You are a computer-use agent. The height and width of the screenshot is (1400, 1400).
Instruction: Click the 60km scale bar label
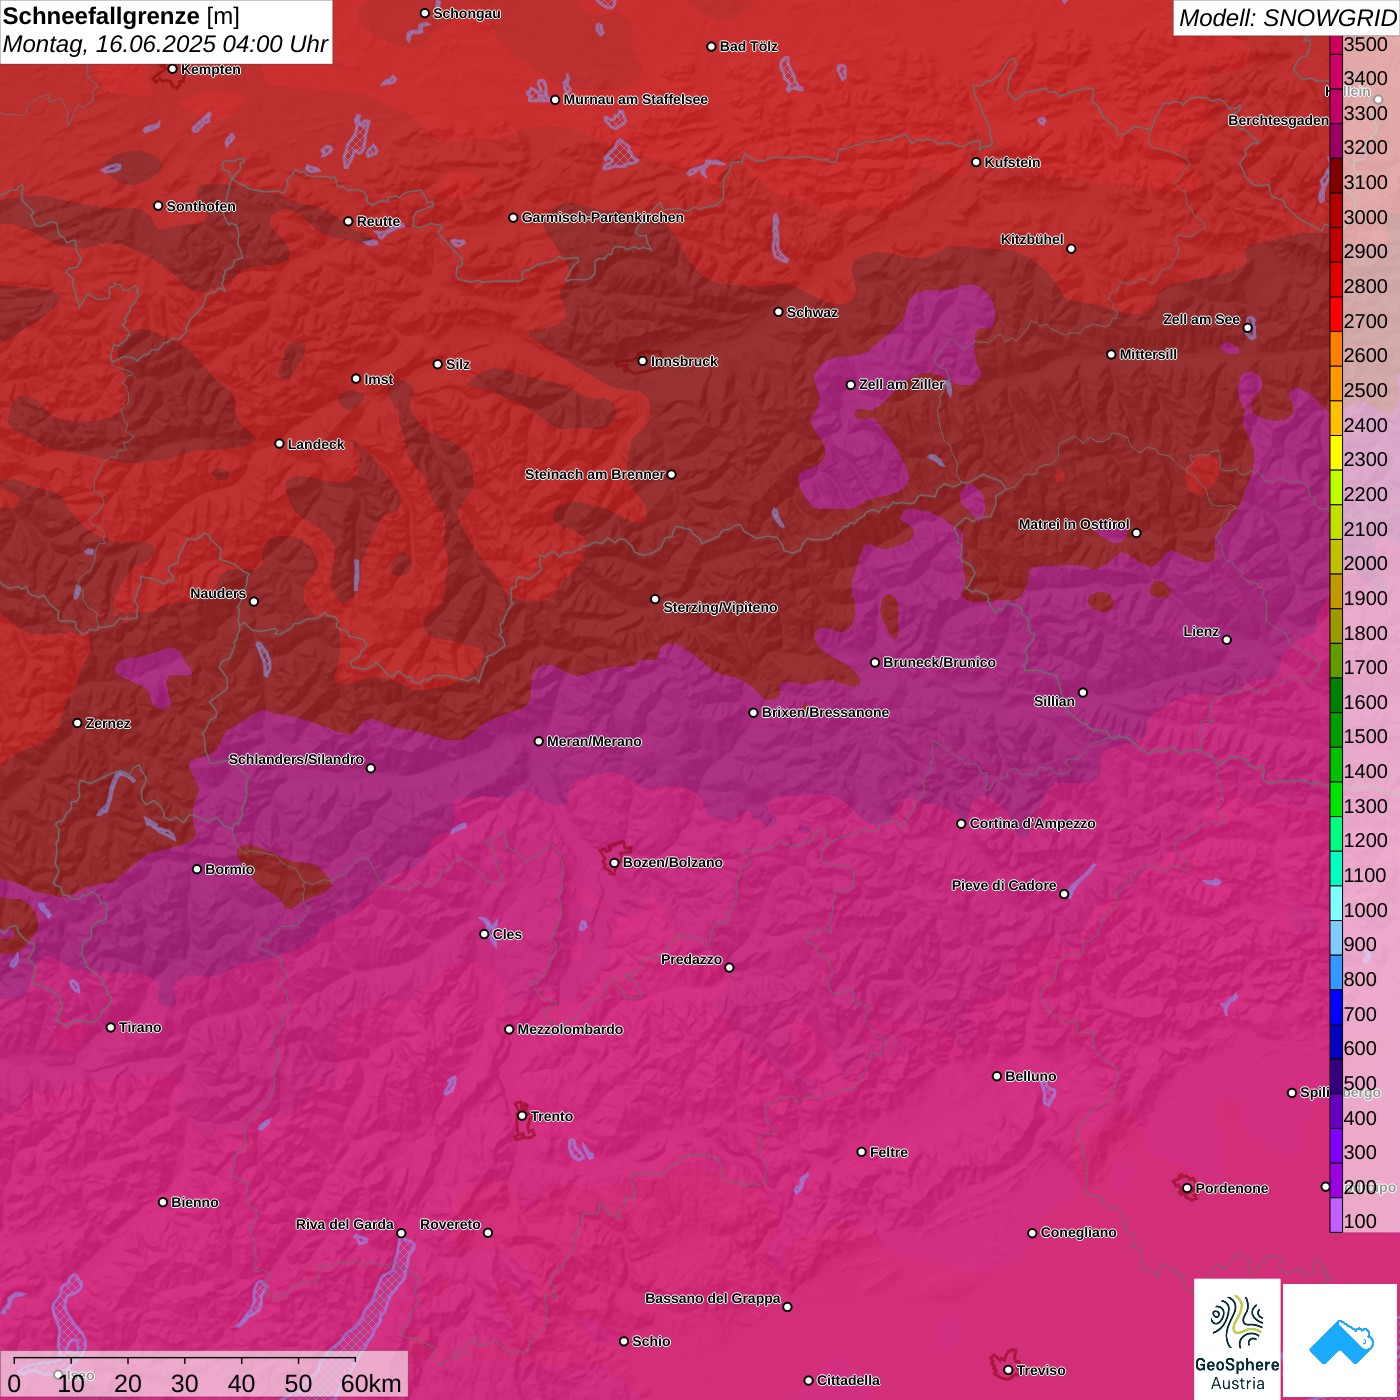[x=371, y=1383]
